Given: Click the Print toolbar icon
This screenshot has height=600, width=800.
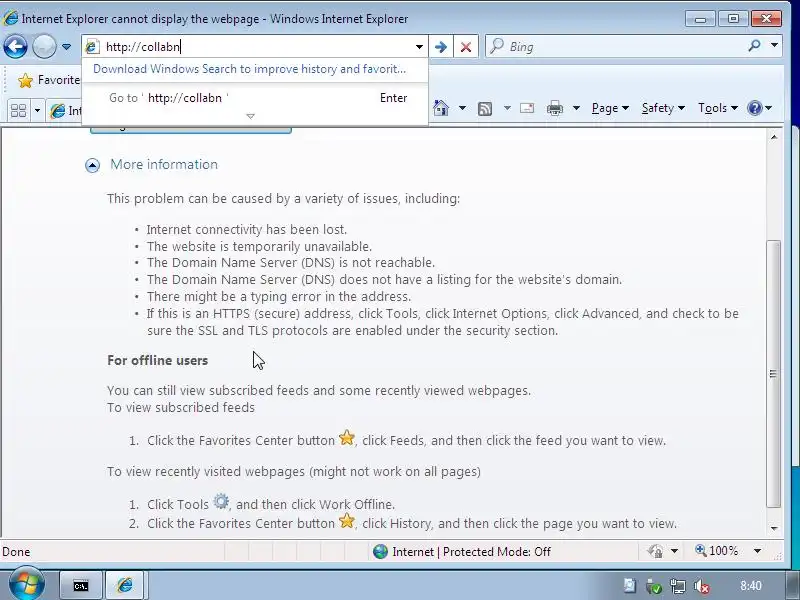Looking at the screenshot, I should click(x=555, y=108).
